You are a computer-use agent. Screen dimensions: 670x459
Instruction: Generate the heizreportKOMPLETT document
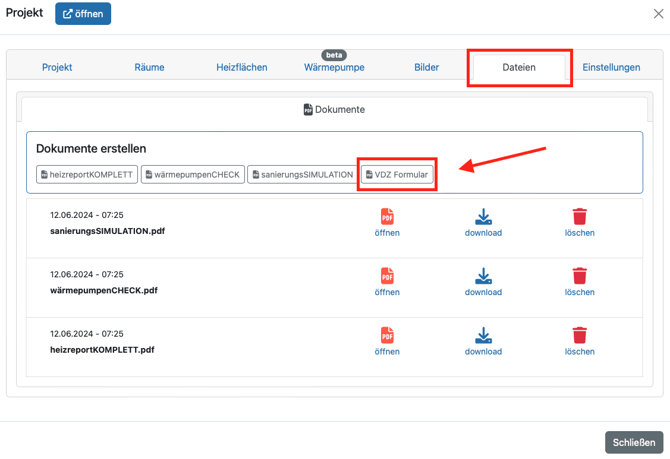coord(87,175)
